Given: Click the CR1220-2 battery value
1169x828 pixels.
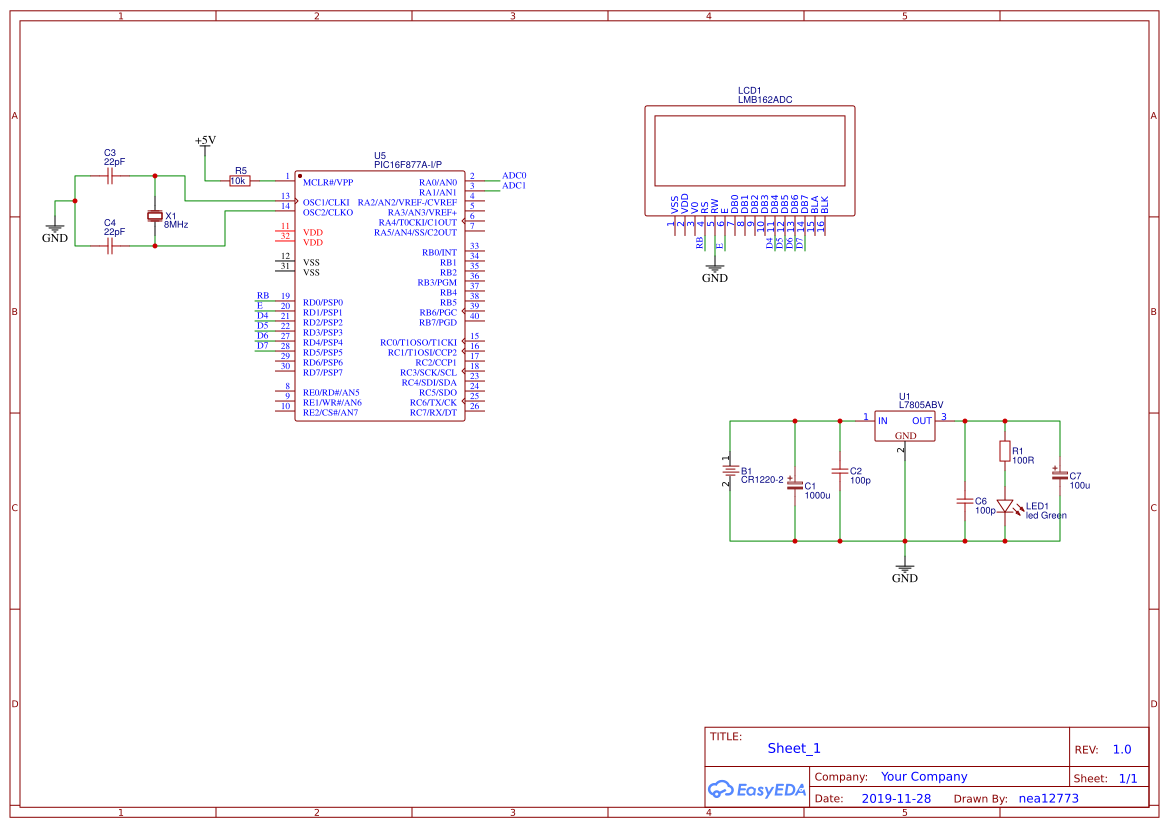Looking at the screenshot, I should point(762,480).
